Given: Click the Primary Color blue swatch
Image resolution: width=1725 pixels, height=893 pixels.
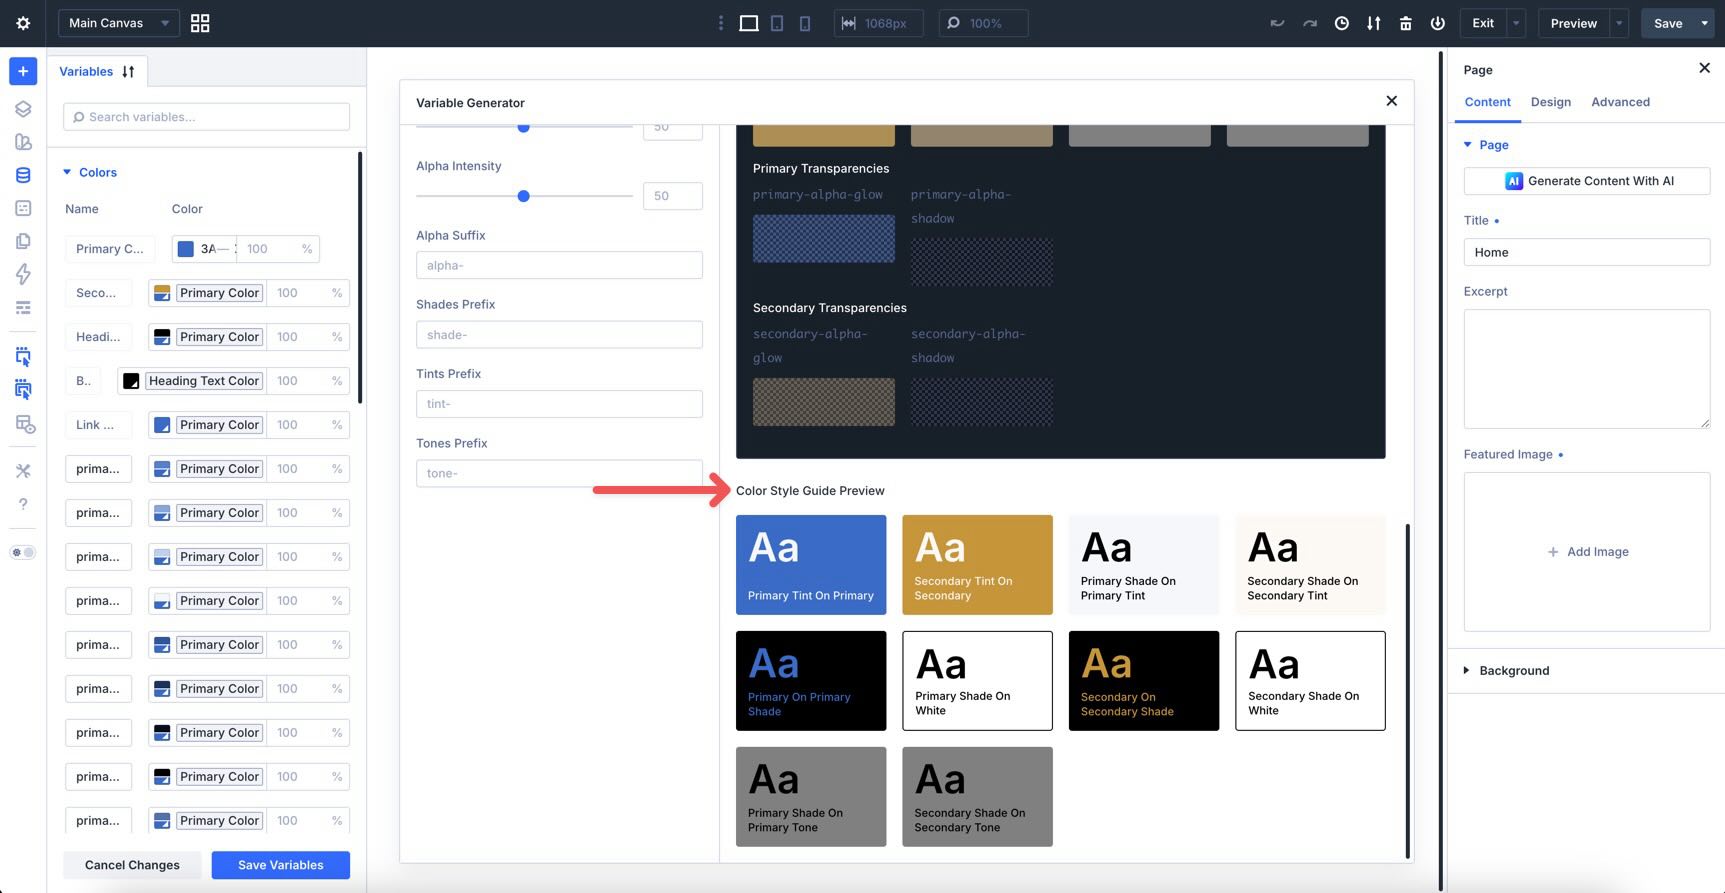Looking at the screenshot, I should (186, 249).
